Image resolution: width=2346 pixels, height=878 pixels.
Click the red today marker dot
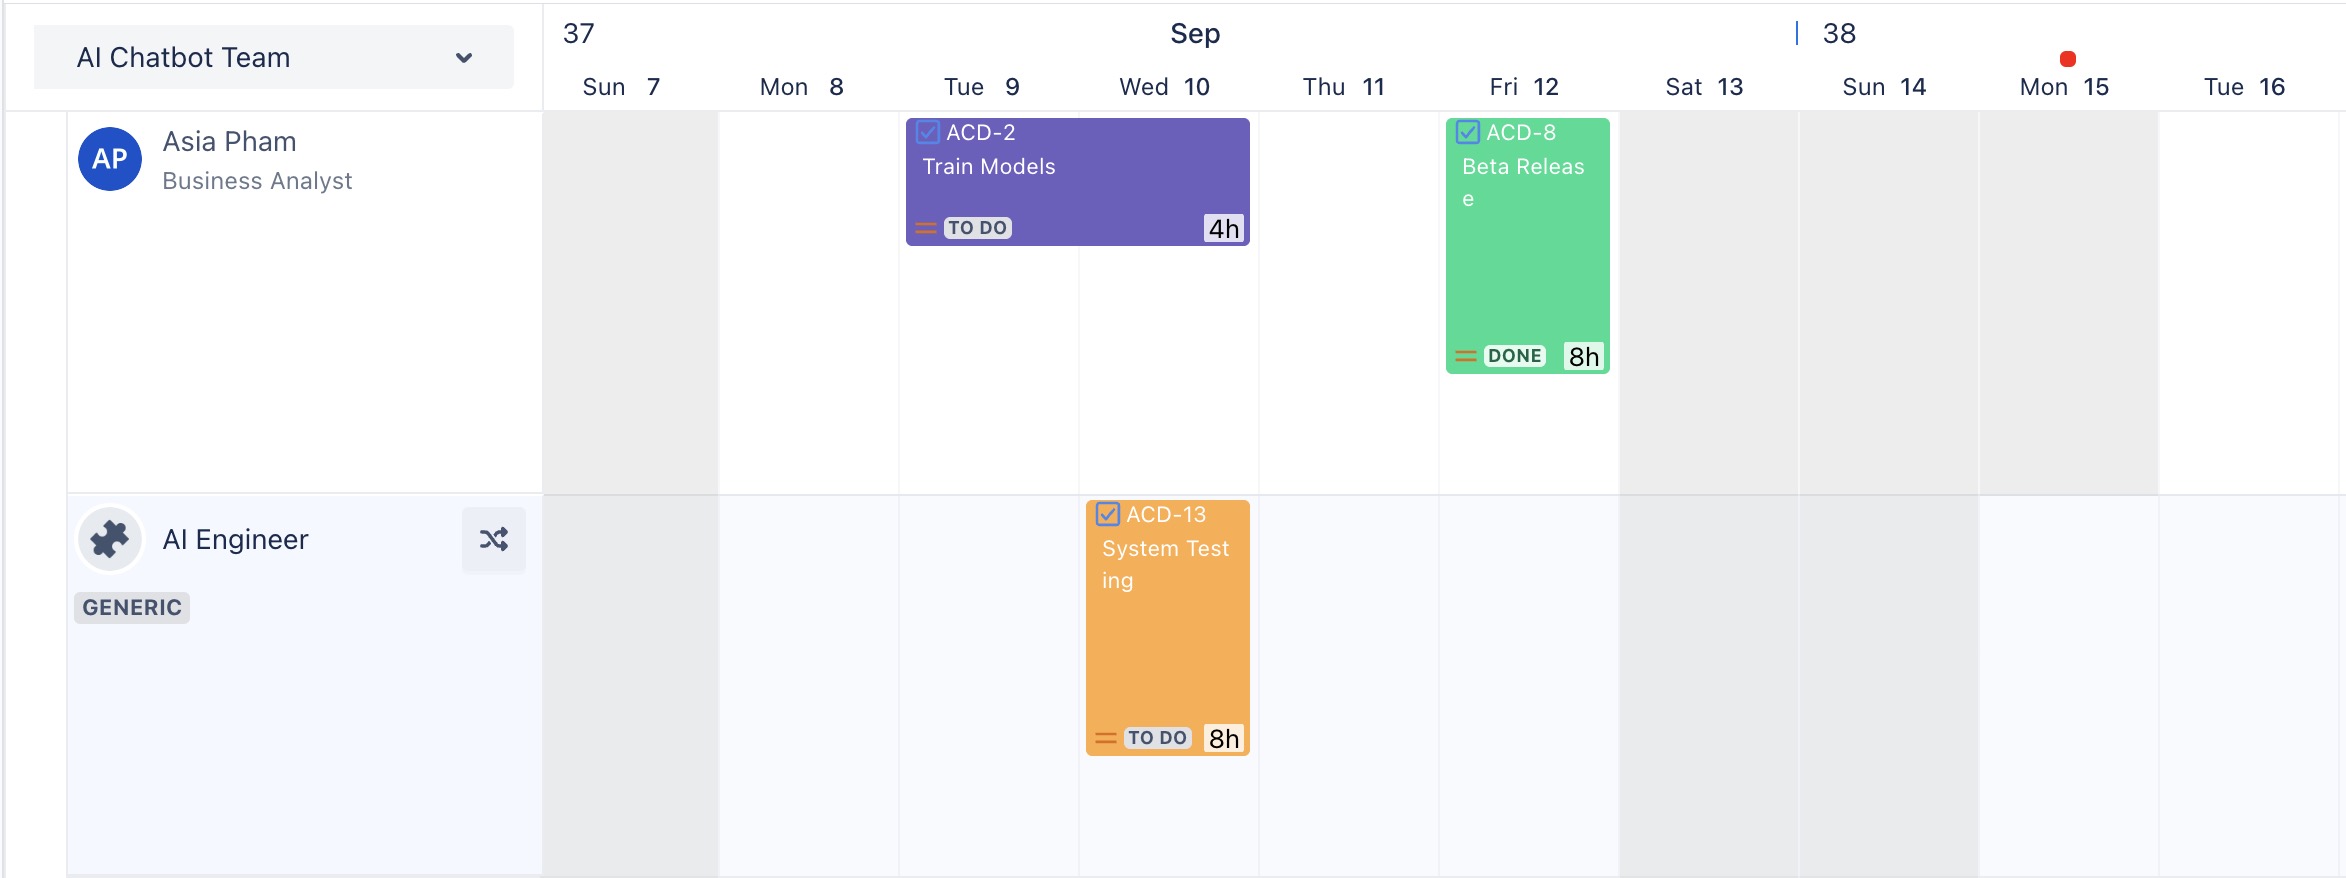[2068, 59]
